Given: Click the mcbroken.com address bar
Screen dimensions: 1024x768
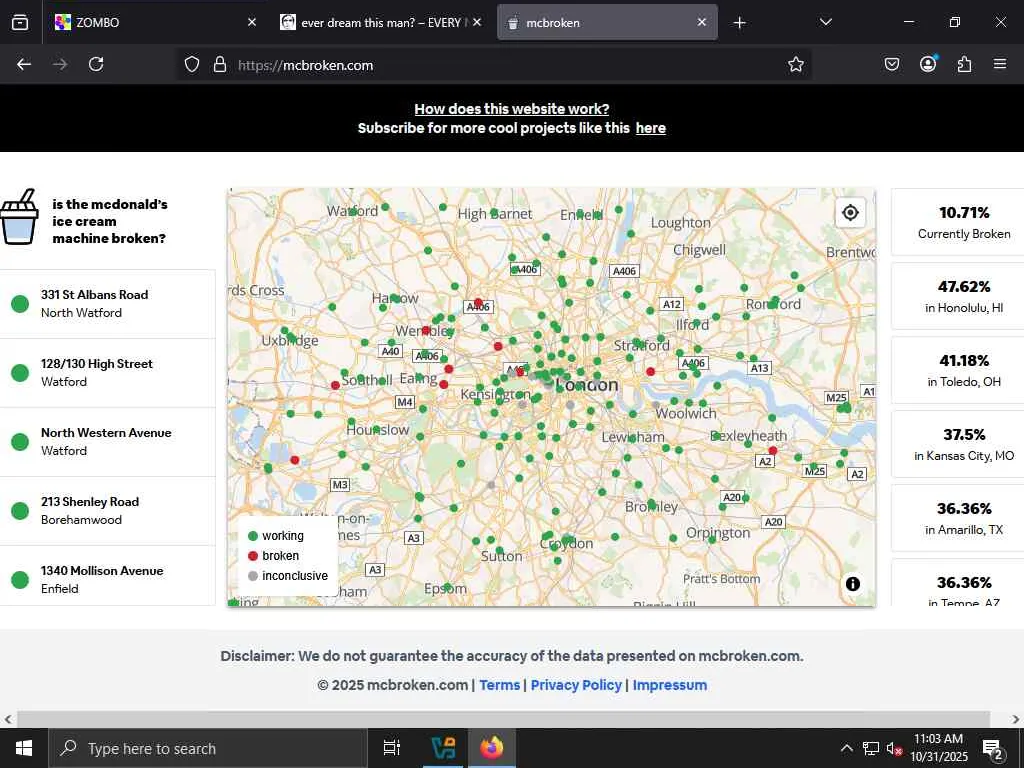Looking at the screenshot, I should point(500,65).
